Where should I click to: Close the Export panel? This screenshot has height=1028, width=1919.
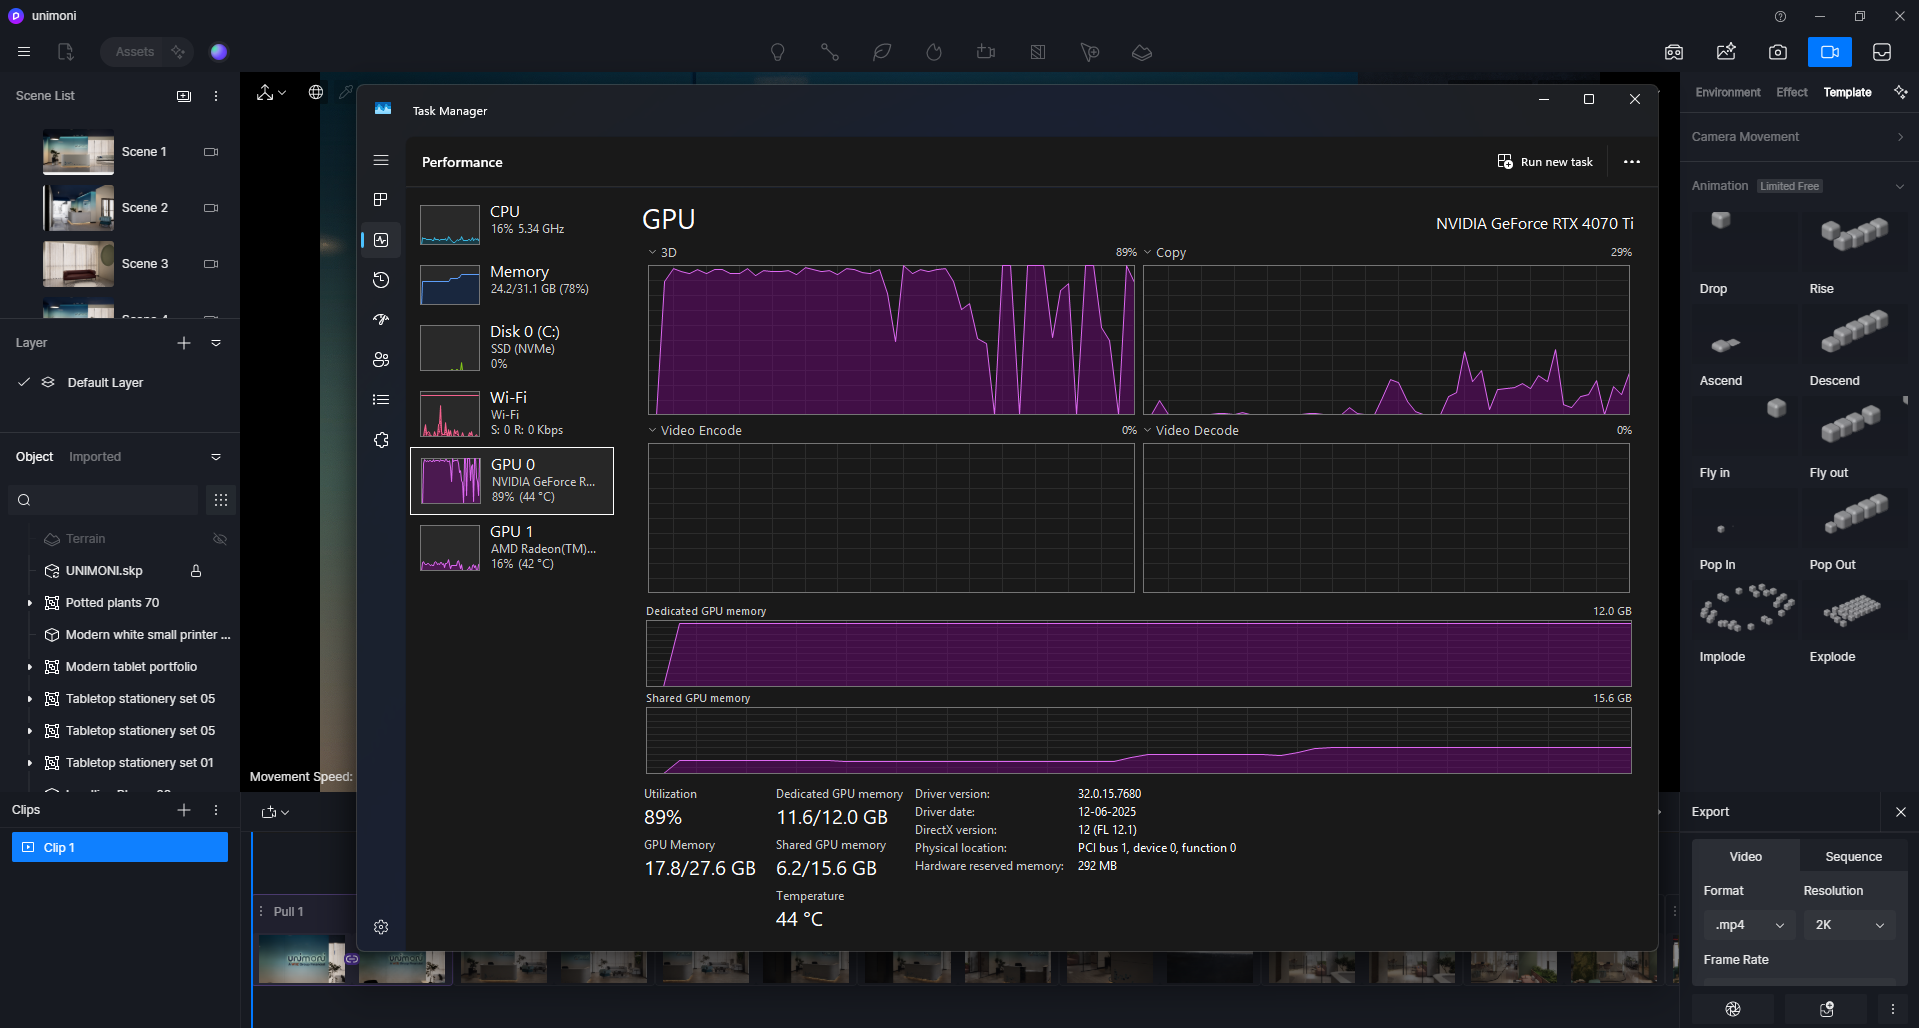(x=1901, y=812)
